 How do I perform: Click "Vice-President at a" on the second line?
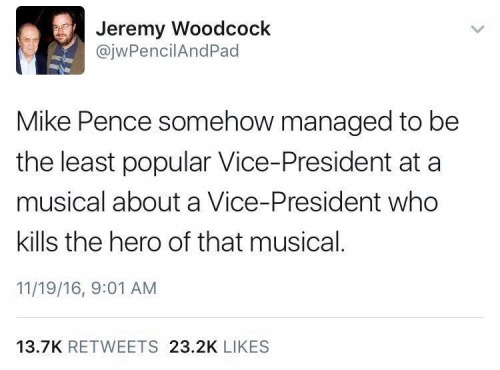coord(329,162)
